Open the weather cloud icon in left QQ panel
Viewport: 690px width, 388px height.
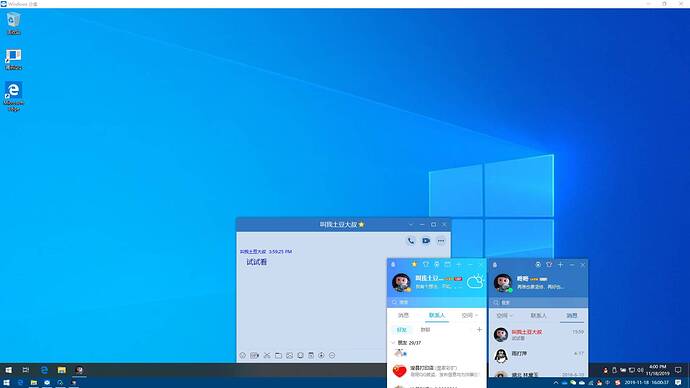point(475,281)
